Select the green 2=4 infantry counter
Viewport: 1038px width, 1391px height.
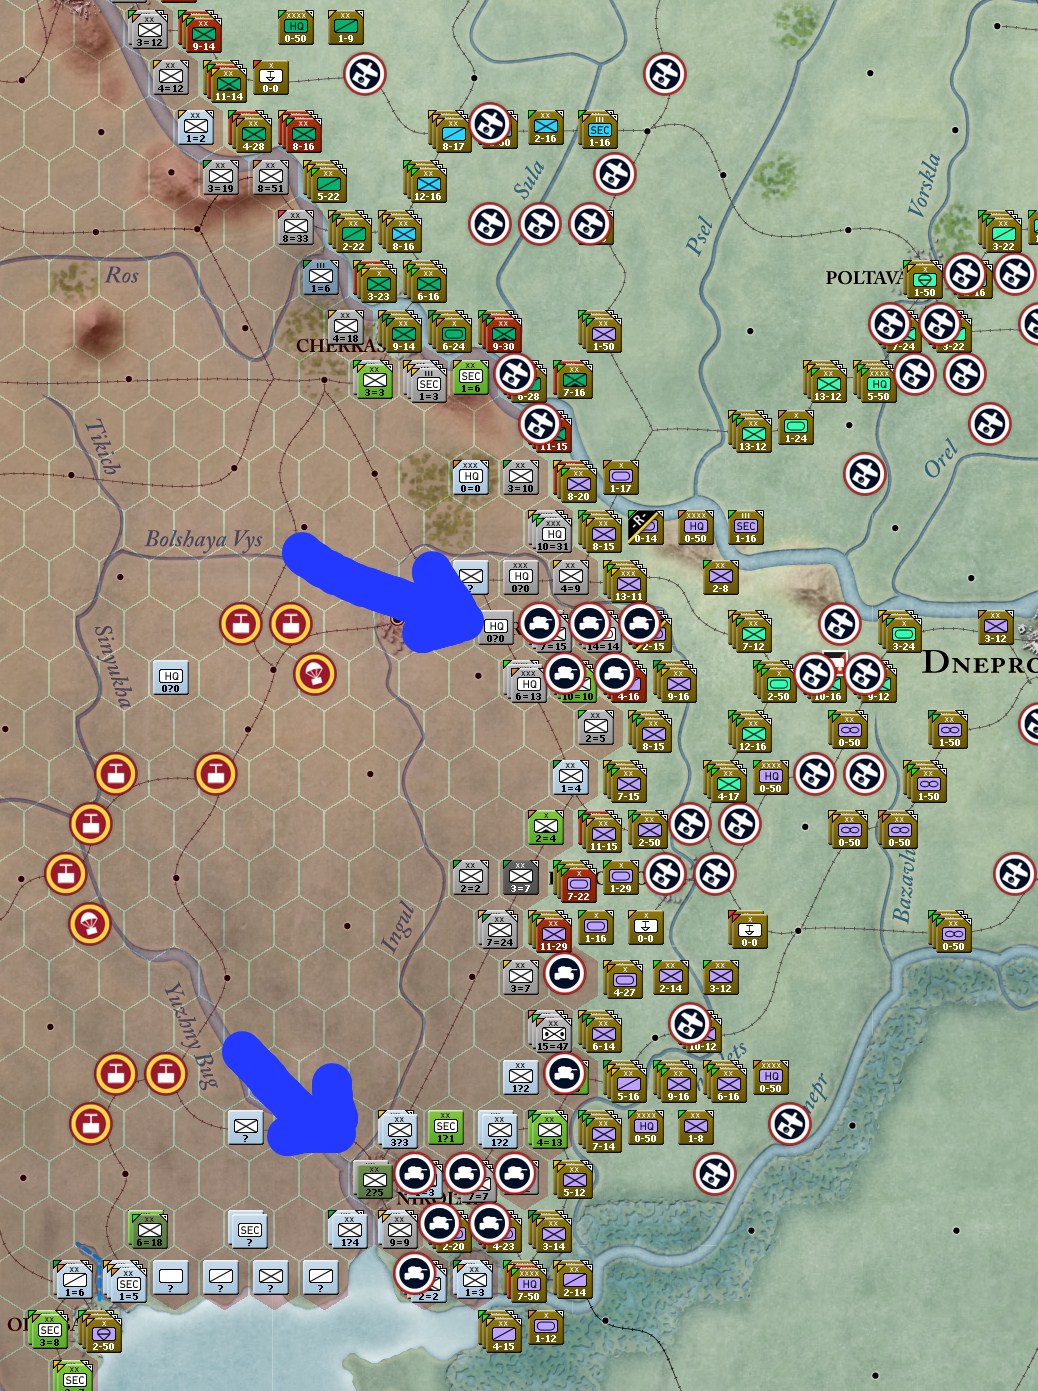(x=545, y=827)
